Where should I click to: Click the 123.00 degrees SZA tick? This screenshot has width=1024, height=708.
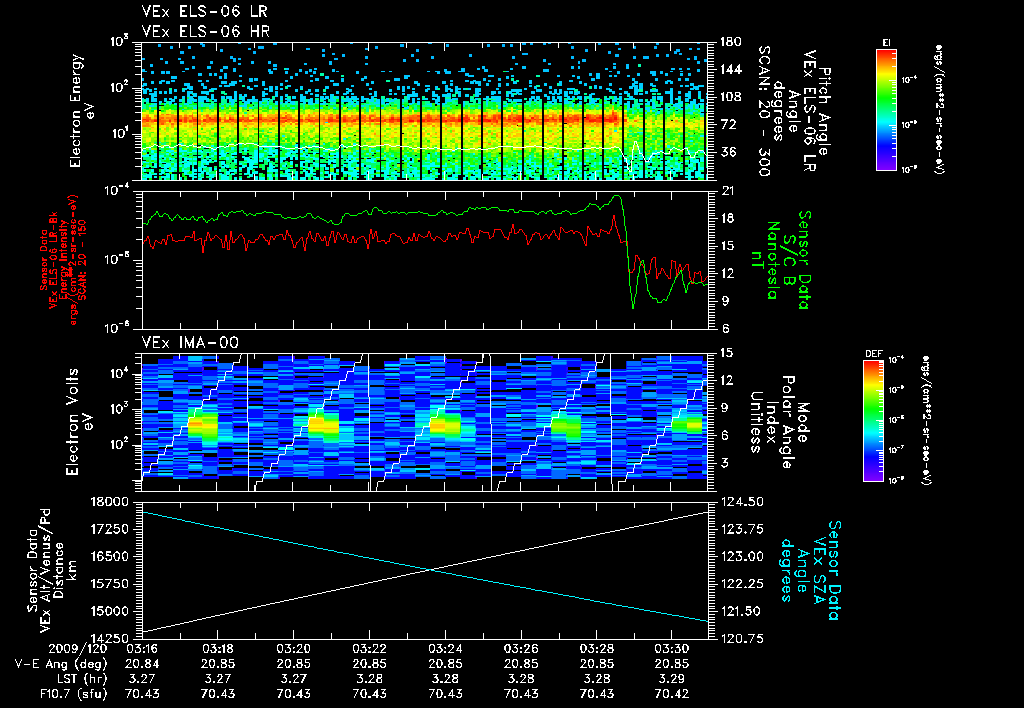coord(743,556)
